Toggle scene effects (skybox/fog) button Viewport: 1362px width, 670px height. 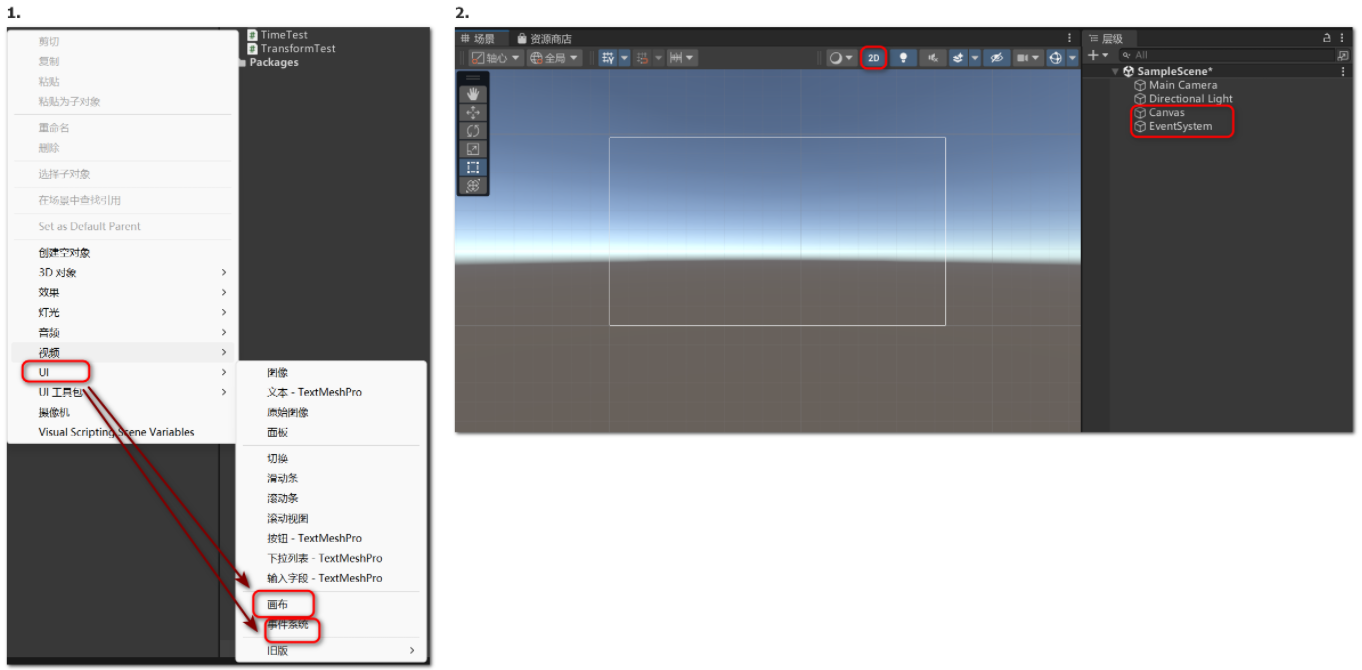pos(958,58)
